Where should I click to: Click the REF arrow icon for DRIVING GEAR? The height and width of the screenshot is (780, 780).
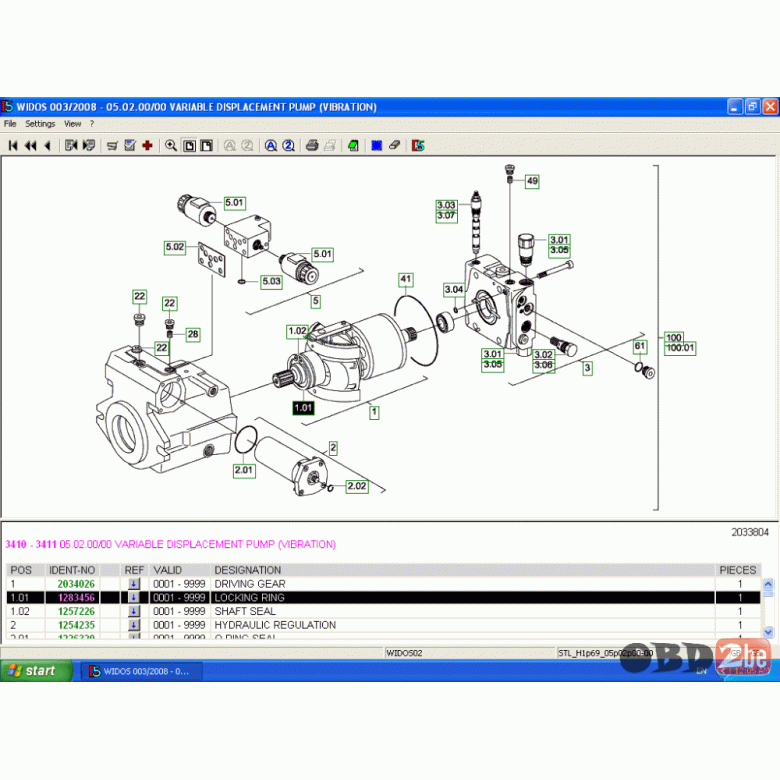(x=134, y=584)
